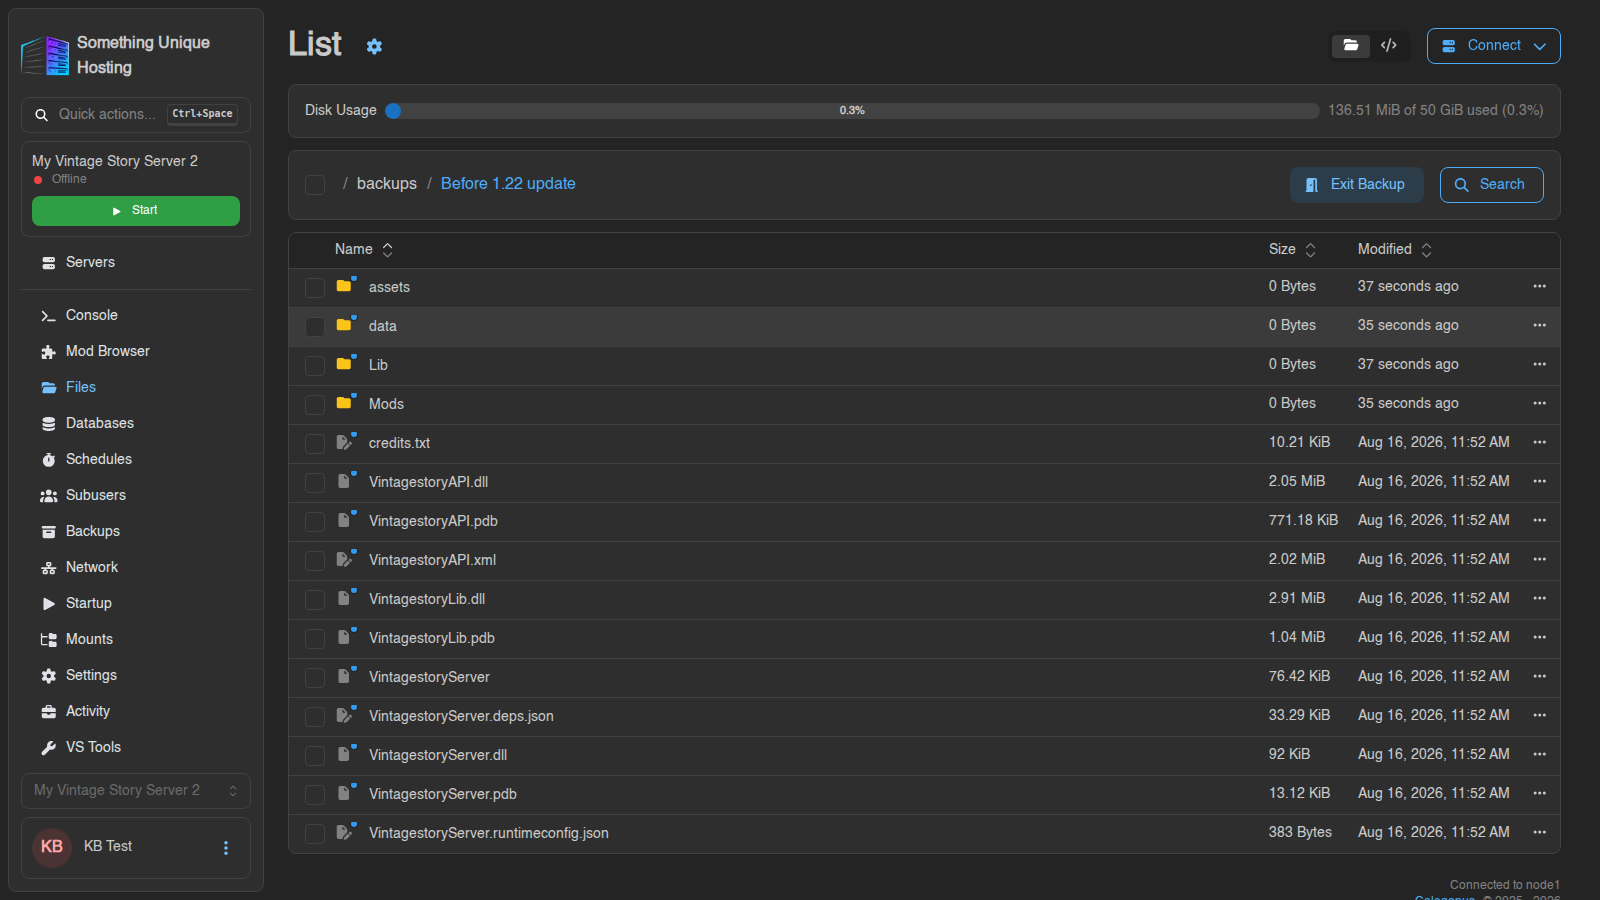Open the assets folder icon

click(345, 286)
